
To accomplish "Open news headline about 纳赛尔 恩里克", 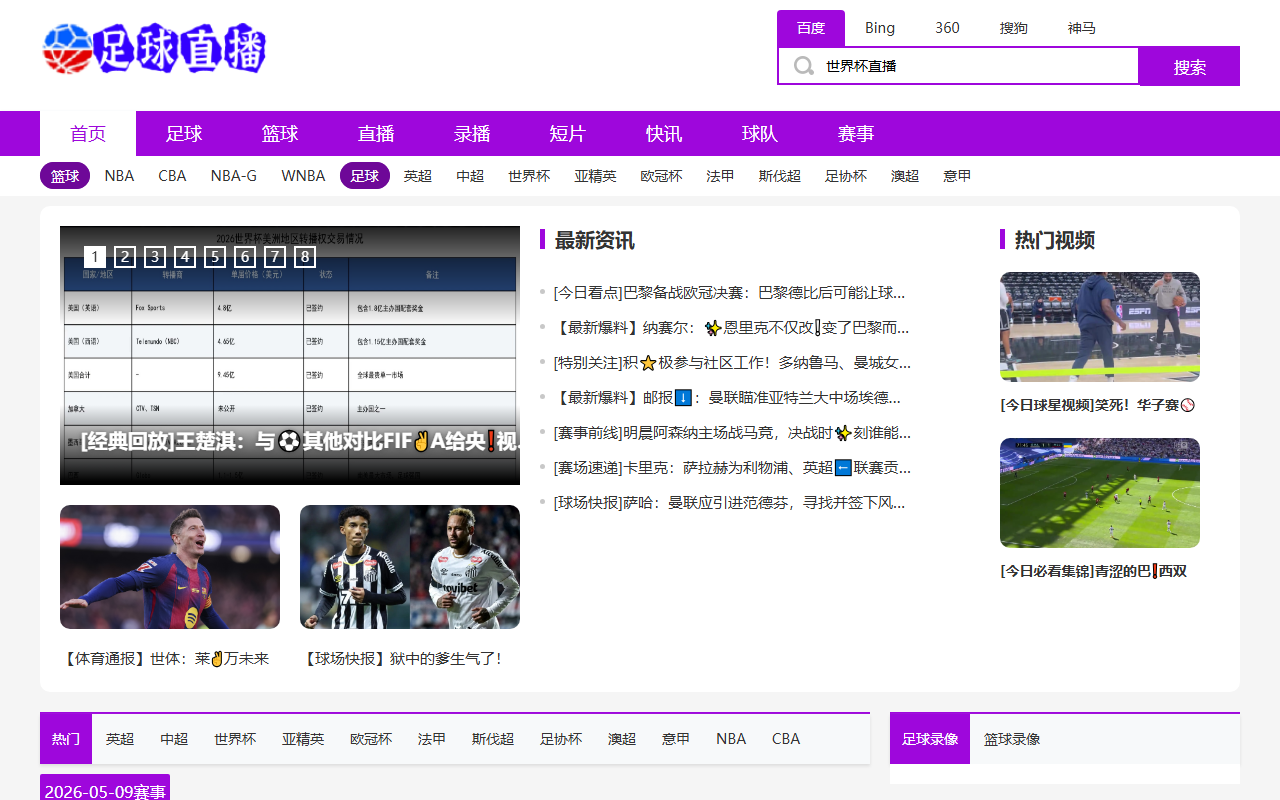I will (732, 327).
